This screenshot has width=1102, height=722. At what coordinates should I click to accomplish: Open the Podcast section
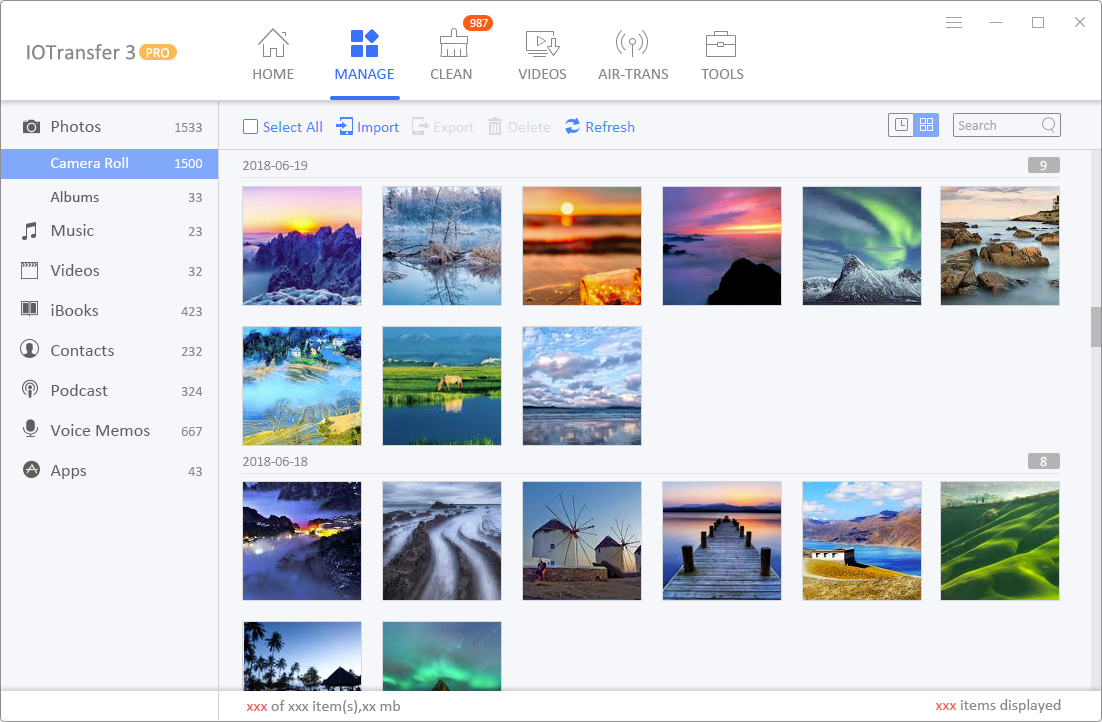click(78, 390)
